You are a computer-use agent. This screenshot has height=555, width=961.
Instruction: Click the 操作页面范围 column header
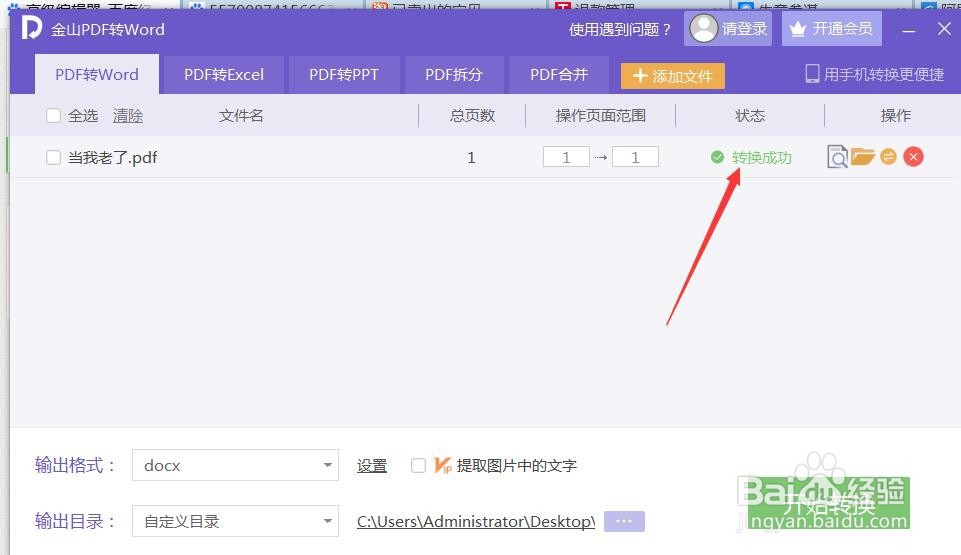(601, 115)
